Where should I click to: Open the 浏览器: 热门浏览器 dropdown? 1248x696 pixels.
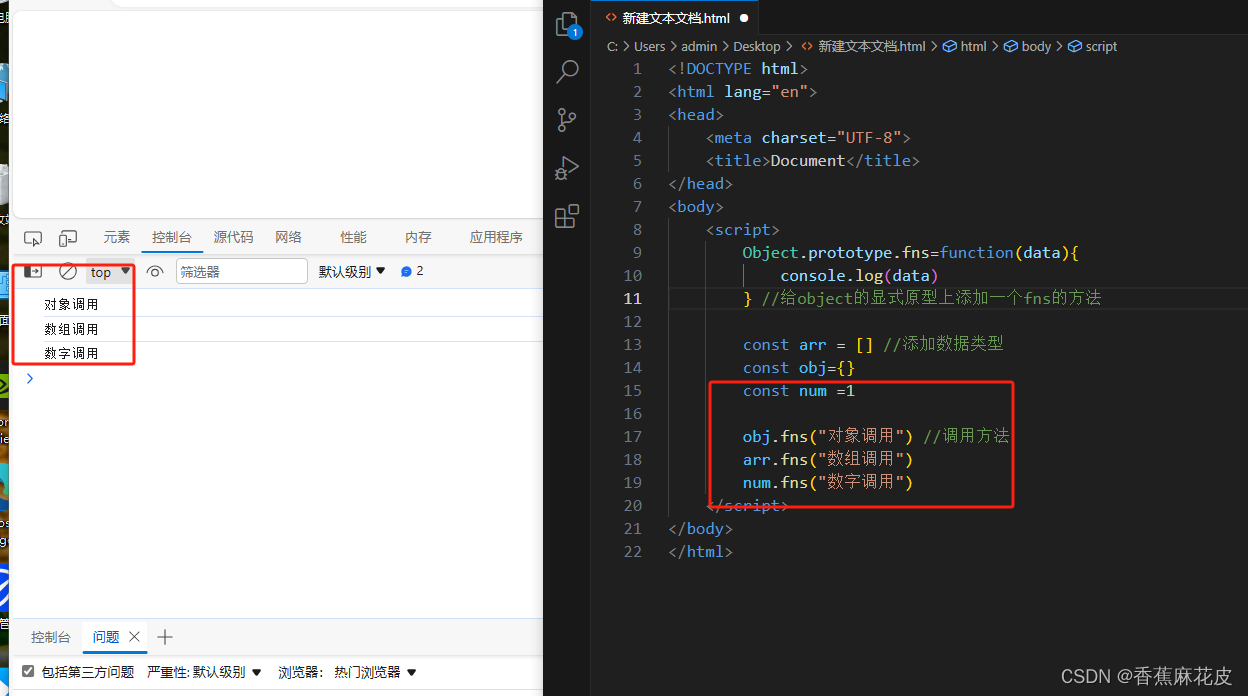[x=347, y=672]
